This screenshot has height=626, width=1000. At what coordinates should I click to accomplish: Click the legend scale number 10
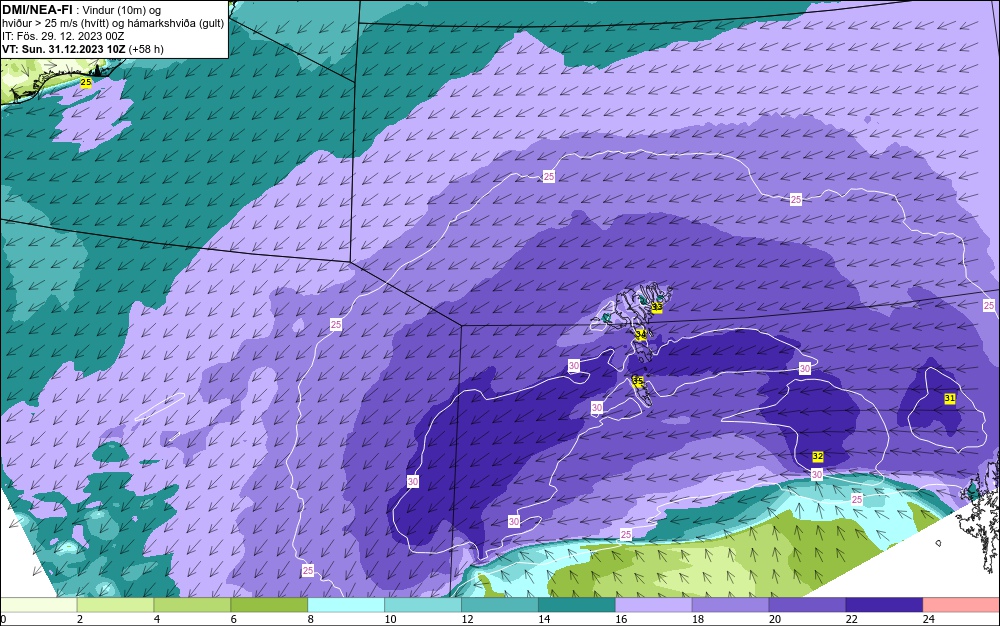click(390, 619)
